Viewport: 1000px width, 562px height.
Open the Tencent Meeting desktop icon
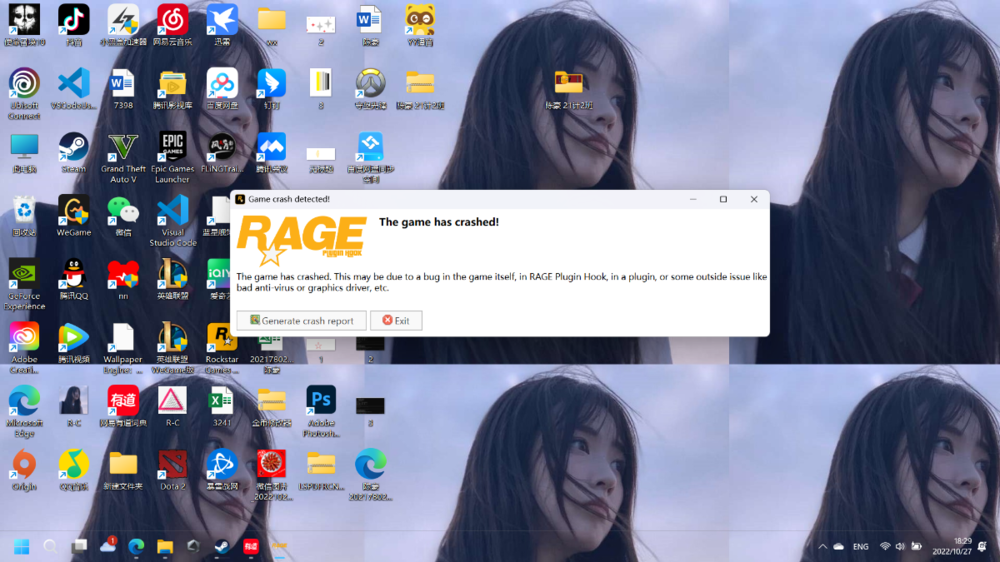click(x=272, y=153)
